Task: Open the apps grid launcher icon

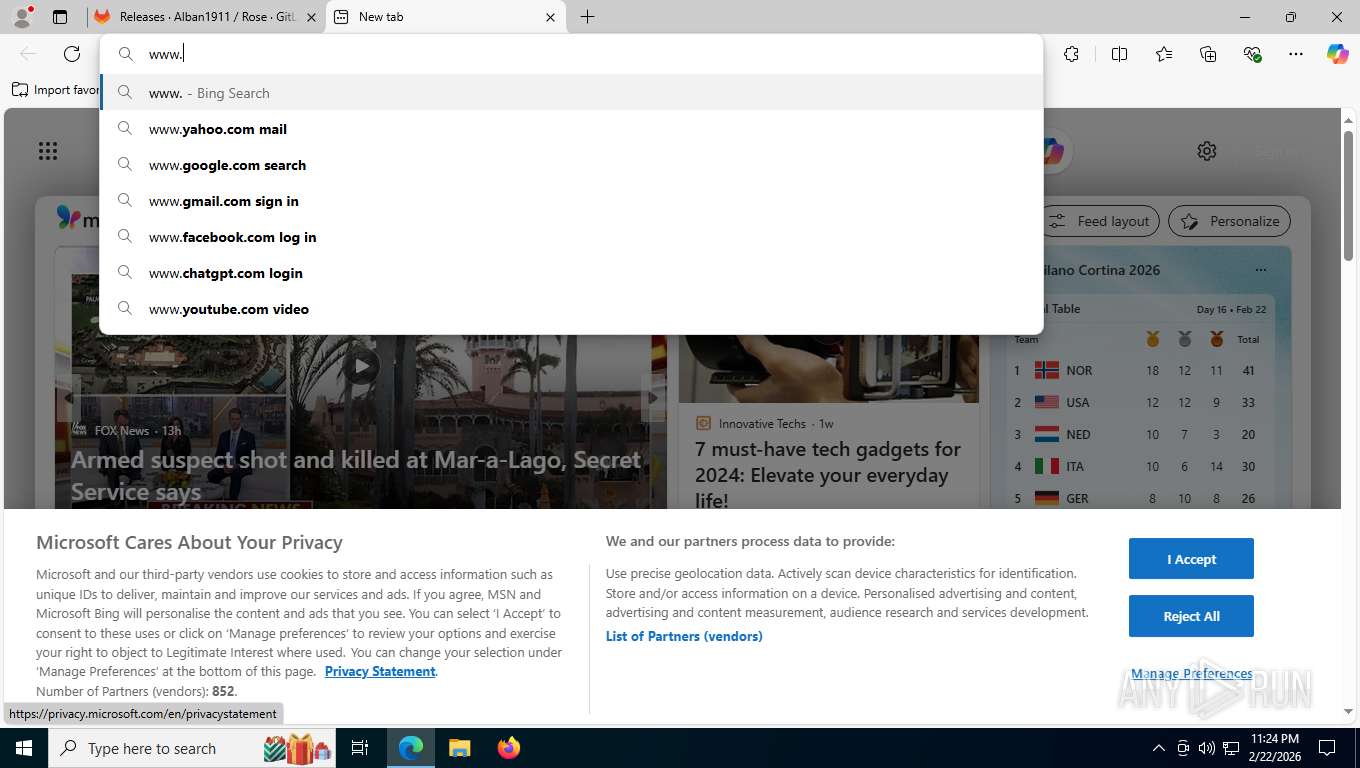Action: click(48, 151)
